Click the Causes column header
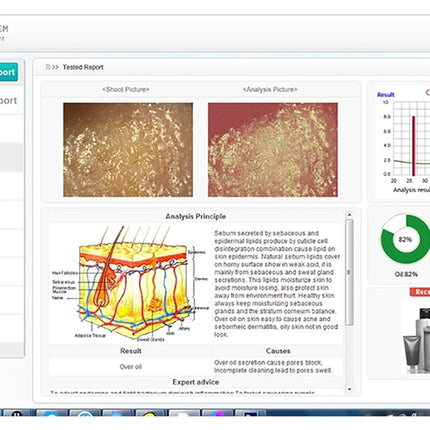The width and height of the screenshot is (430, 430). [278, 351]
